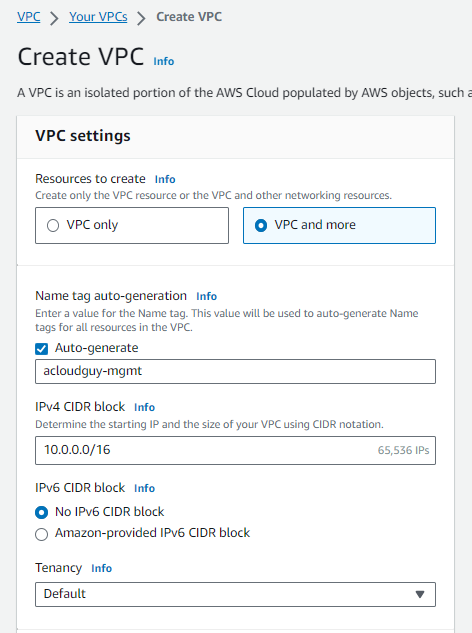Viewport: 472px width, 633px height.
Task: Open the VPC breadcrumb link
Action: (x=29, y=17)
